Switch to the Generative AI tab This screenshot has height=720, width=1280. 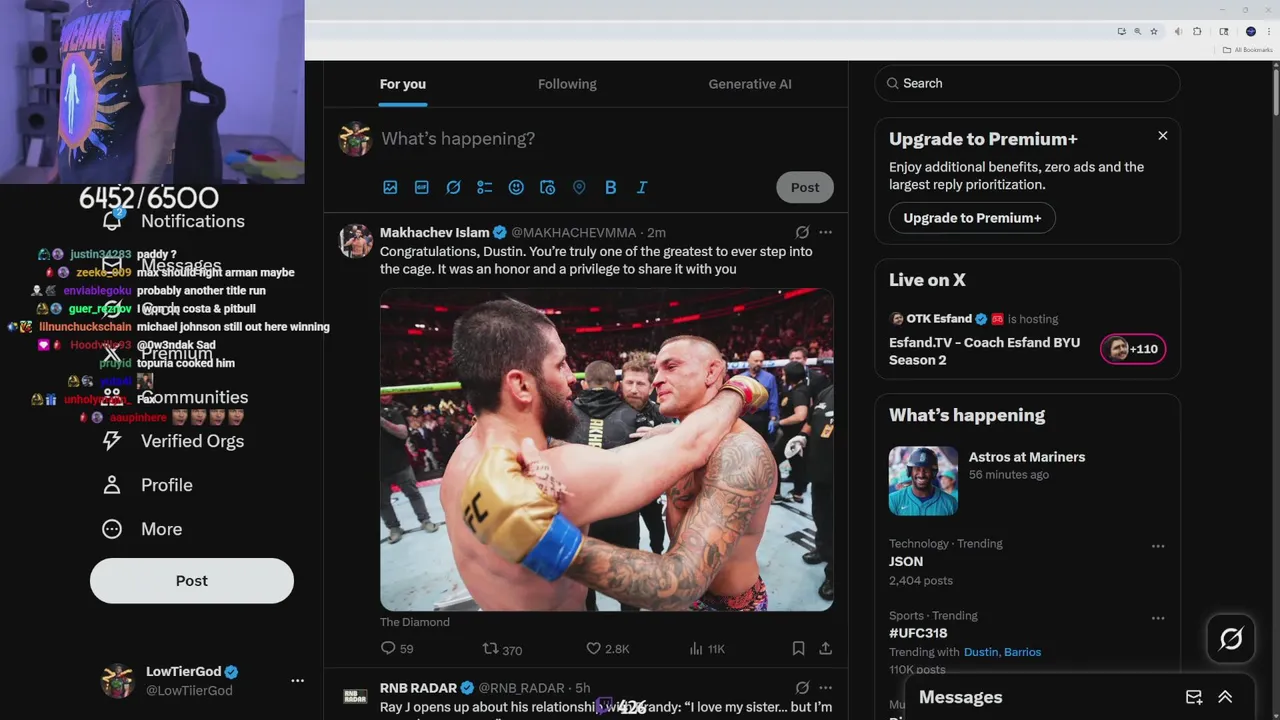coord(750,84)
